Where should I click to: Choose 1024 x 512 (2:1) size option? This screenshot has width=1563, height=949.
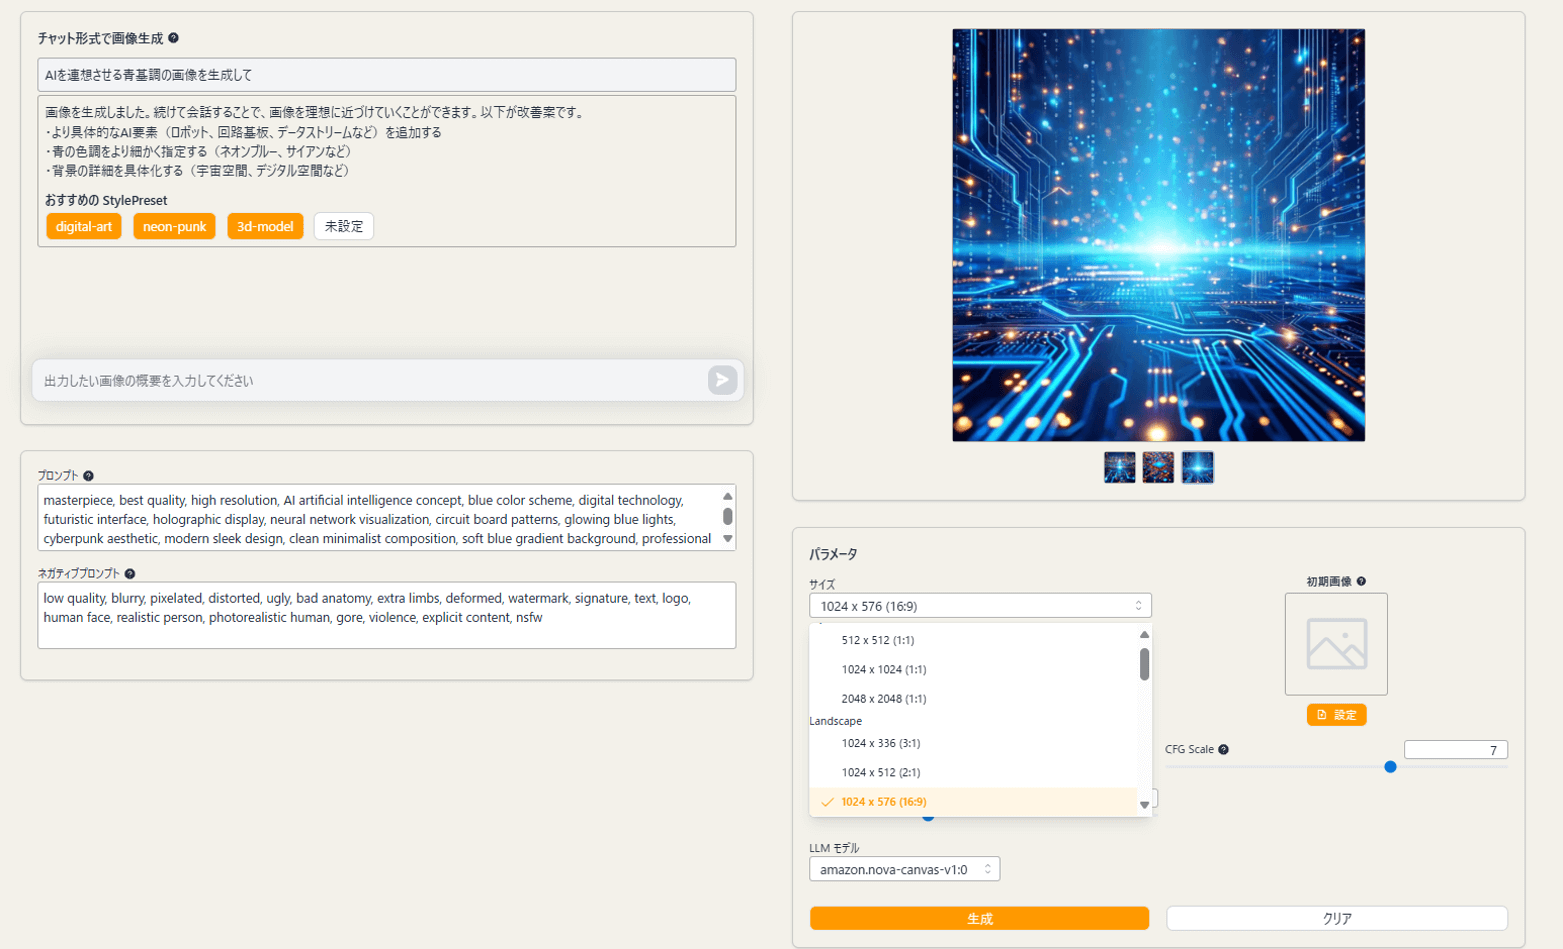(x=880, y=773)
